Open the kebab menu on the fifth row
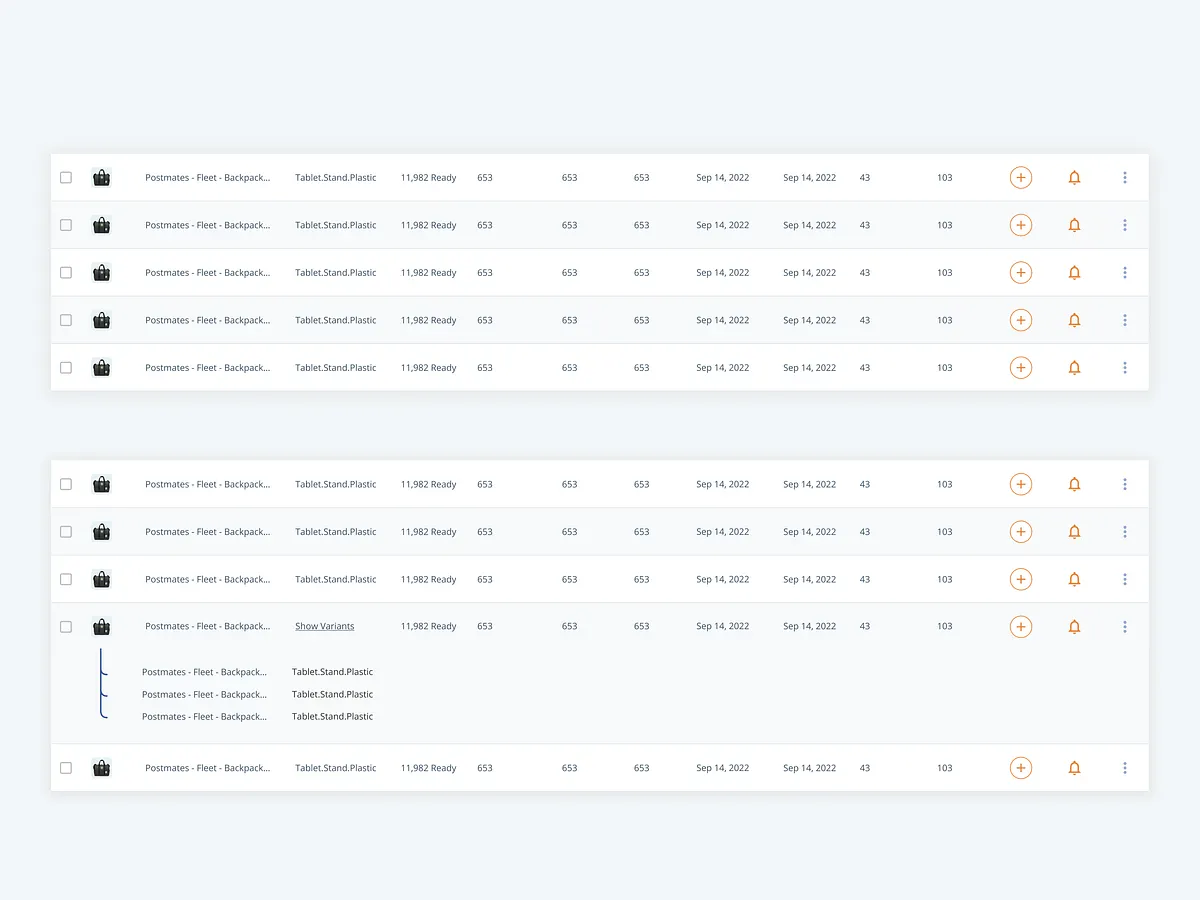The image size is (1200, 900). click(1125, 367)
